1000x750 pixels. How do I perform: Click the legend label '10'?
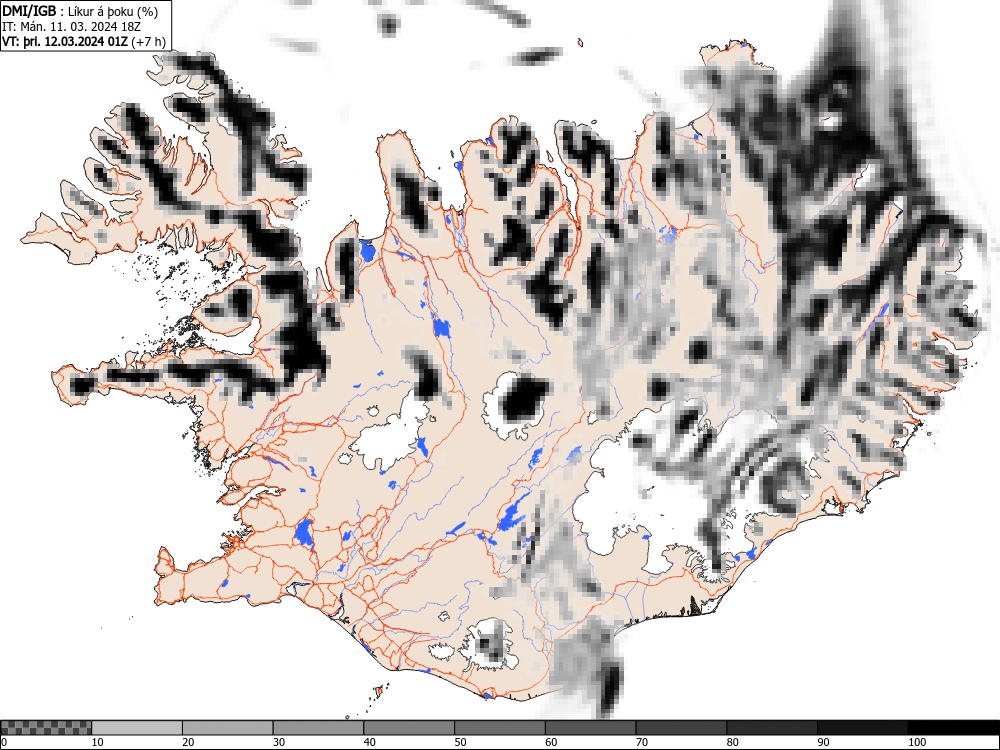tap(98, 742)
